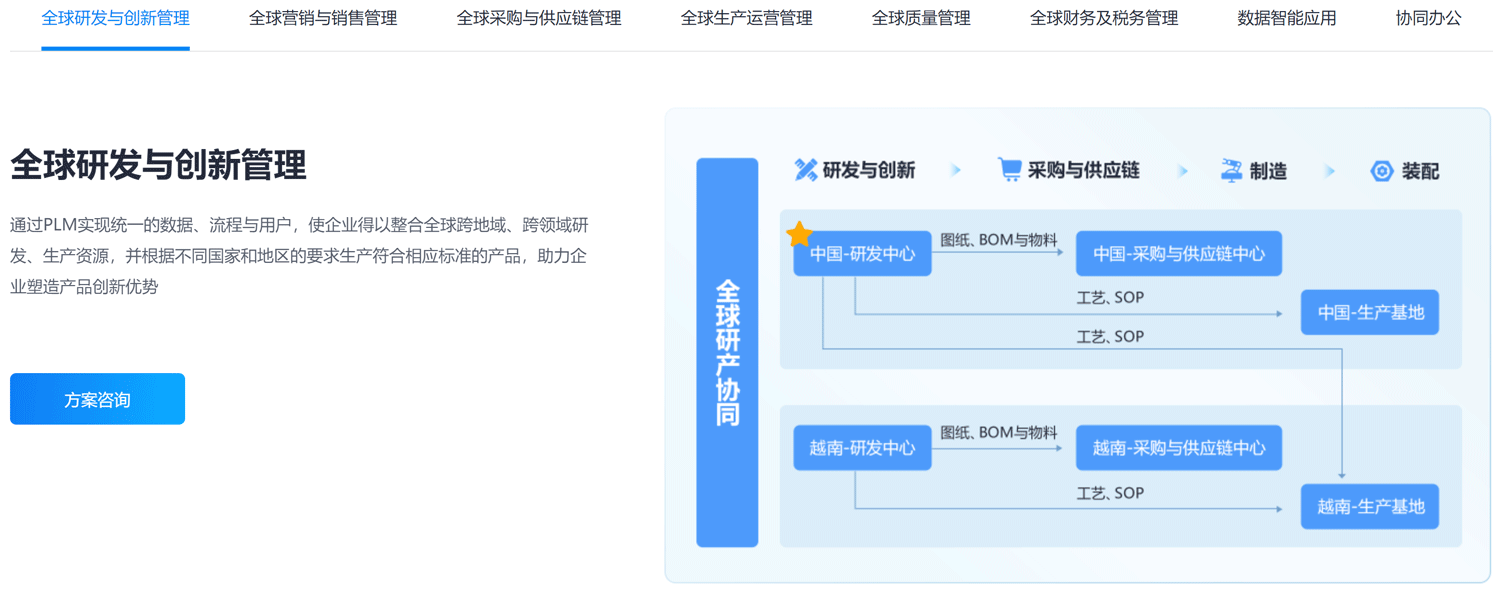Switch to 数据智能应用 tab
The height and width of the screenshot is (601, 1500).
[x=1286, y=18]
